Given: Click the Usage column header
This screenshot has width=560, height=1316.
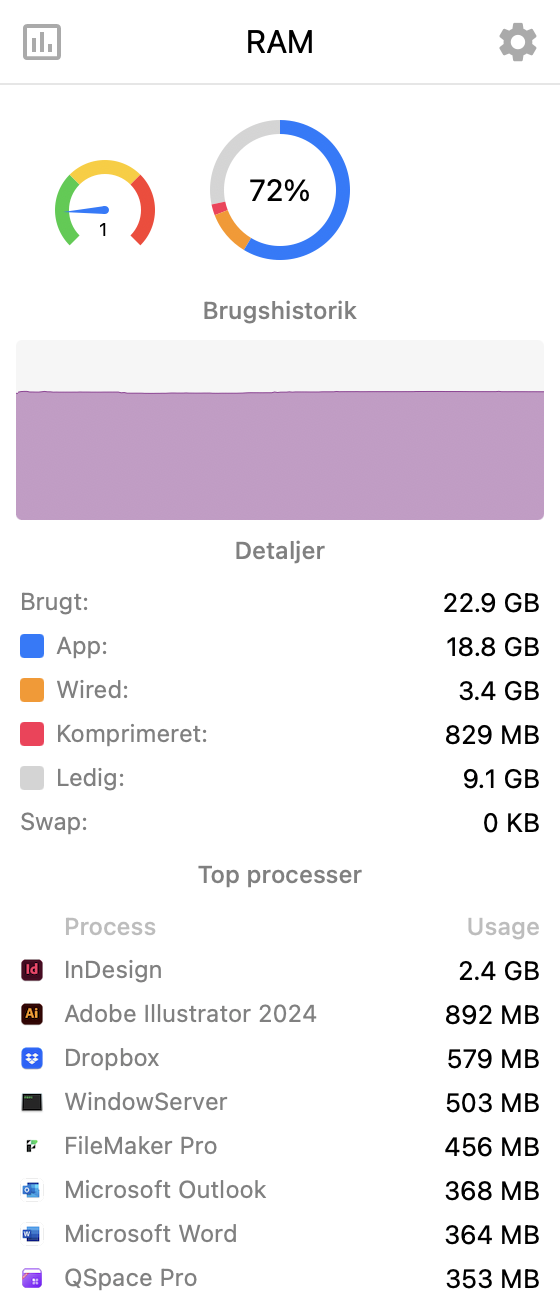Looking at the screenshot, I should coord(503,927).
